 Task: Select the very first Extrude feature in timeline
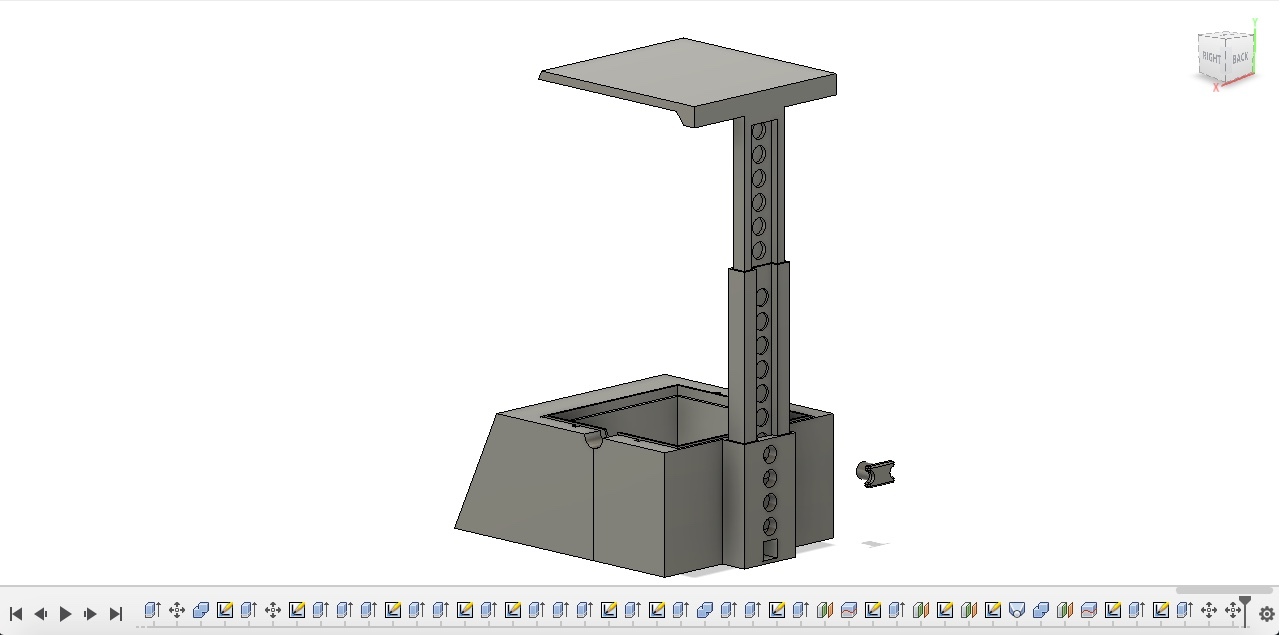153,610
